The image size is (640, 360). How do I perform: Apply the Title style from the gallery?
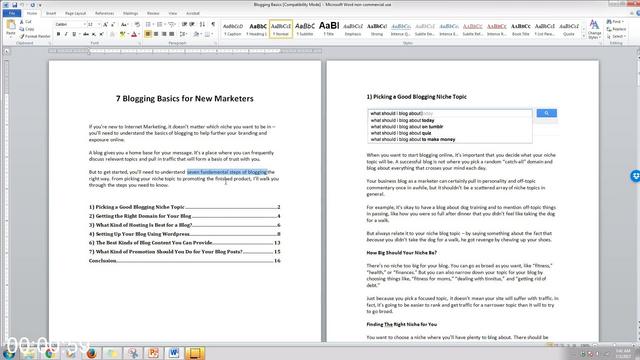pyautogui.click(x=329, y=29)
